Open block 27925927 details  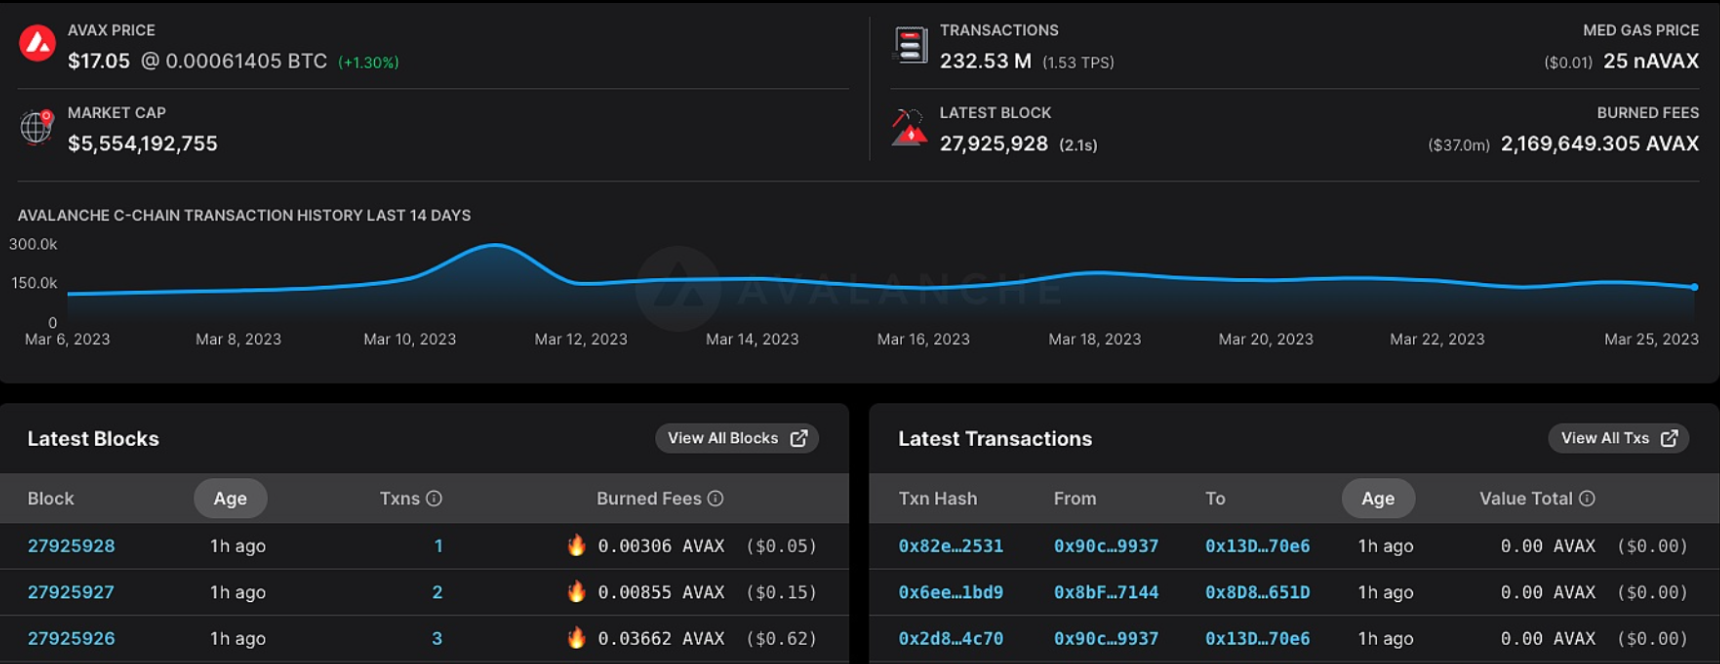click(x=71, y=592)
